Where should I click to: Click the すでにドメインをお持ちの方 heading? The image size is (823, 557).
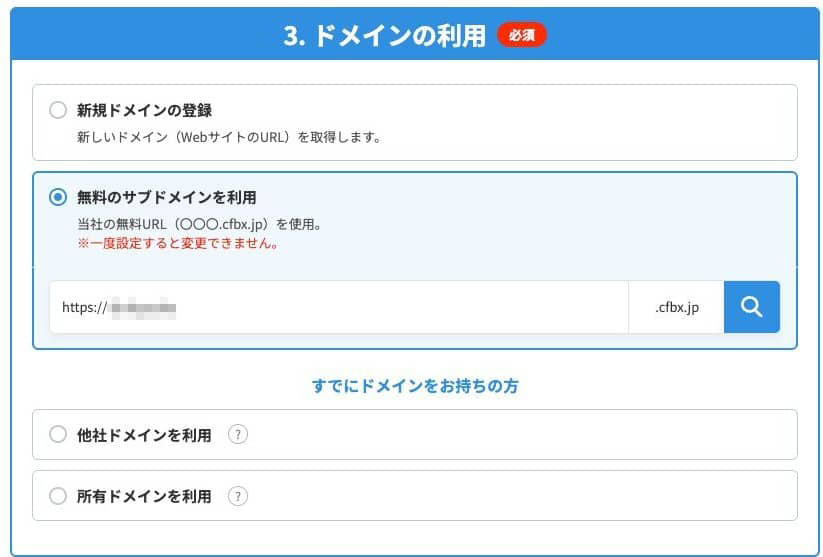click(415, 386)
